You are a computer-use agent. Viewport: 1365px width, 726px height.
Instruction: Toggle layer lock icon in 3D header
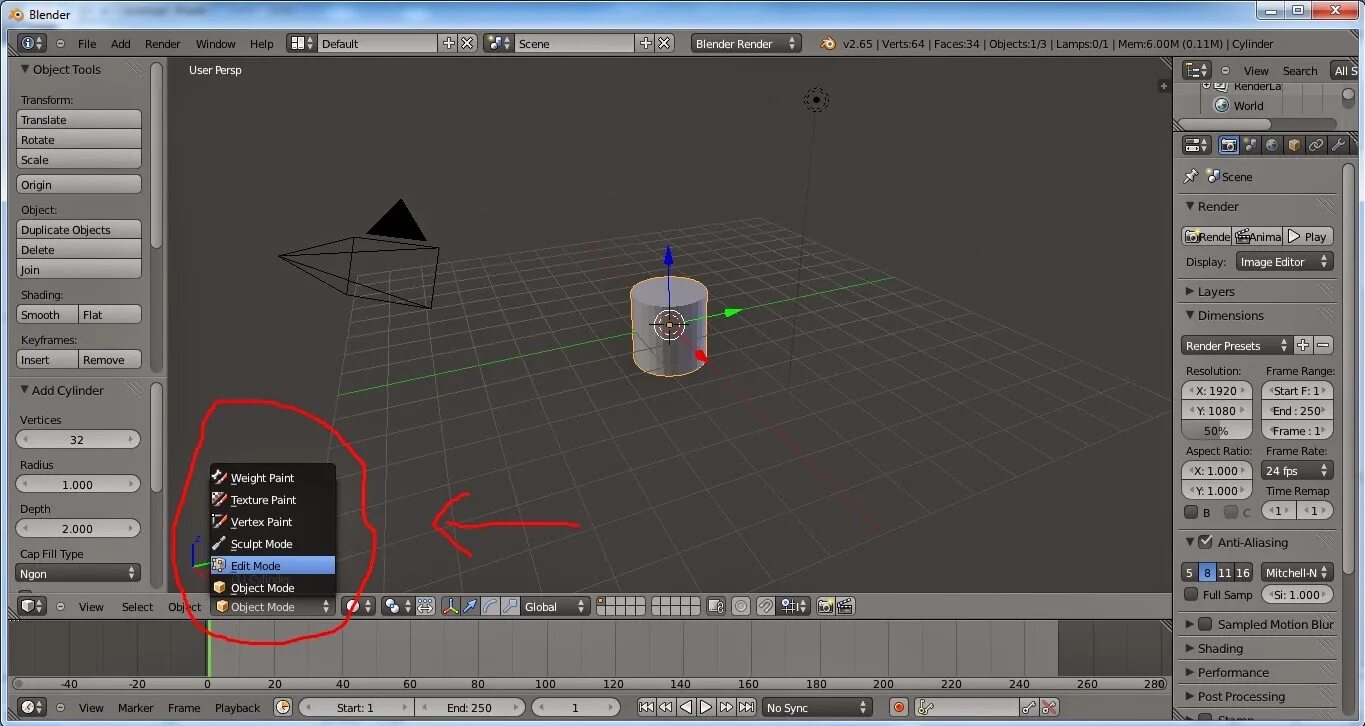coord(715,606)
